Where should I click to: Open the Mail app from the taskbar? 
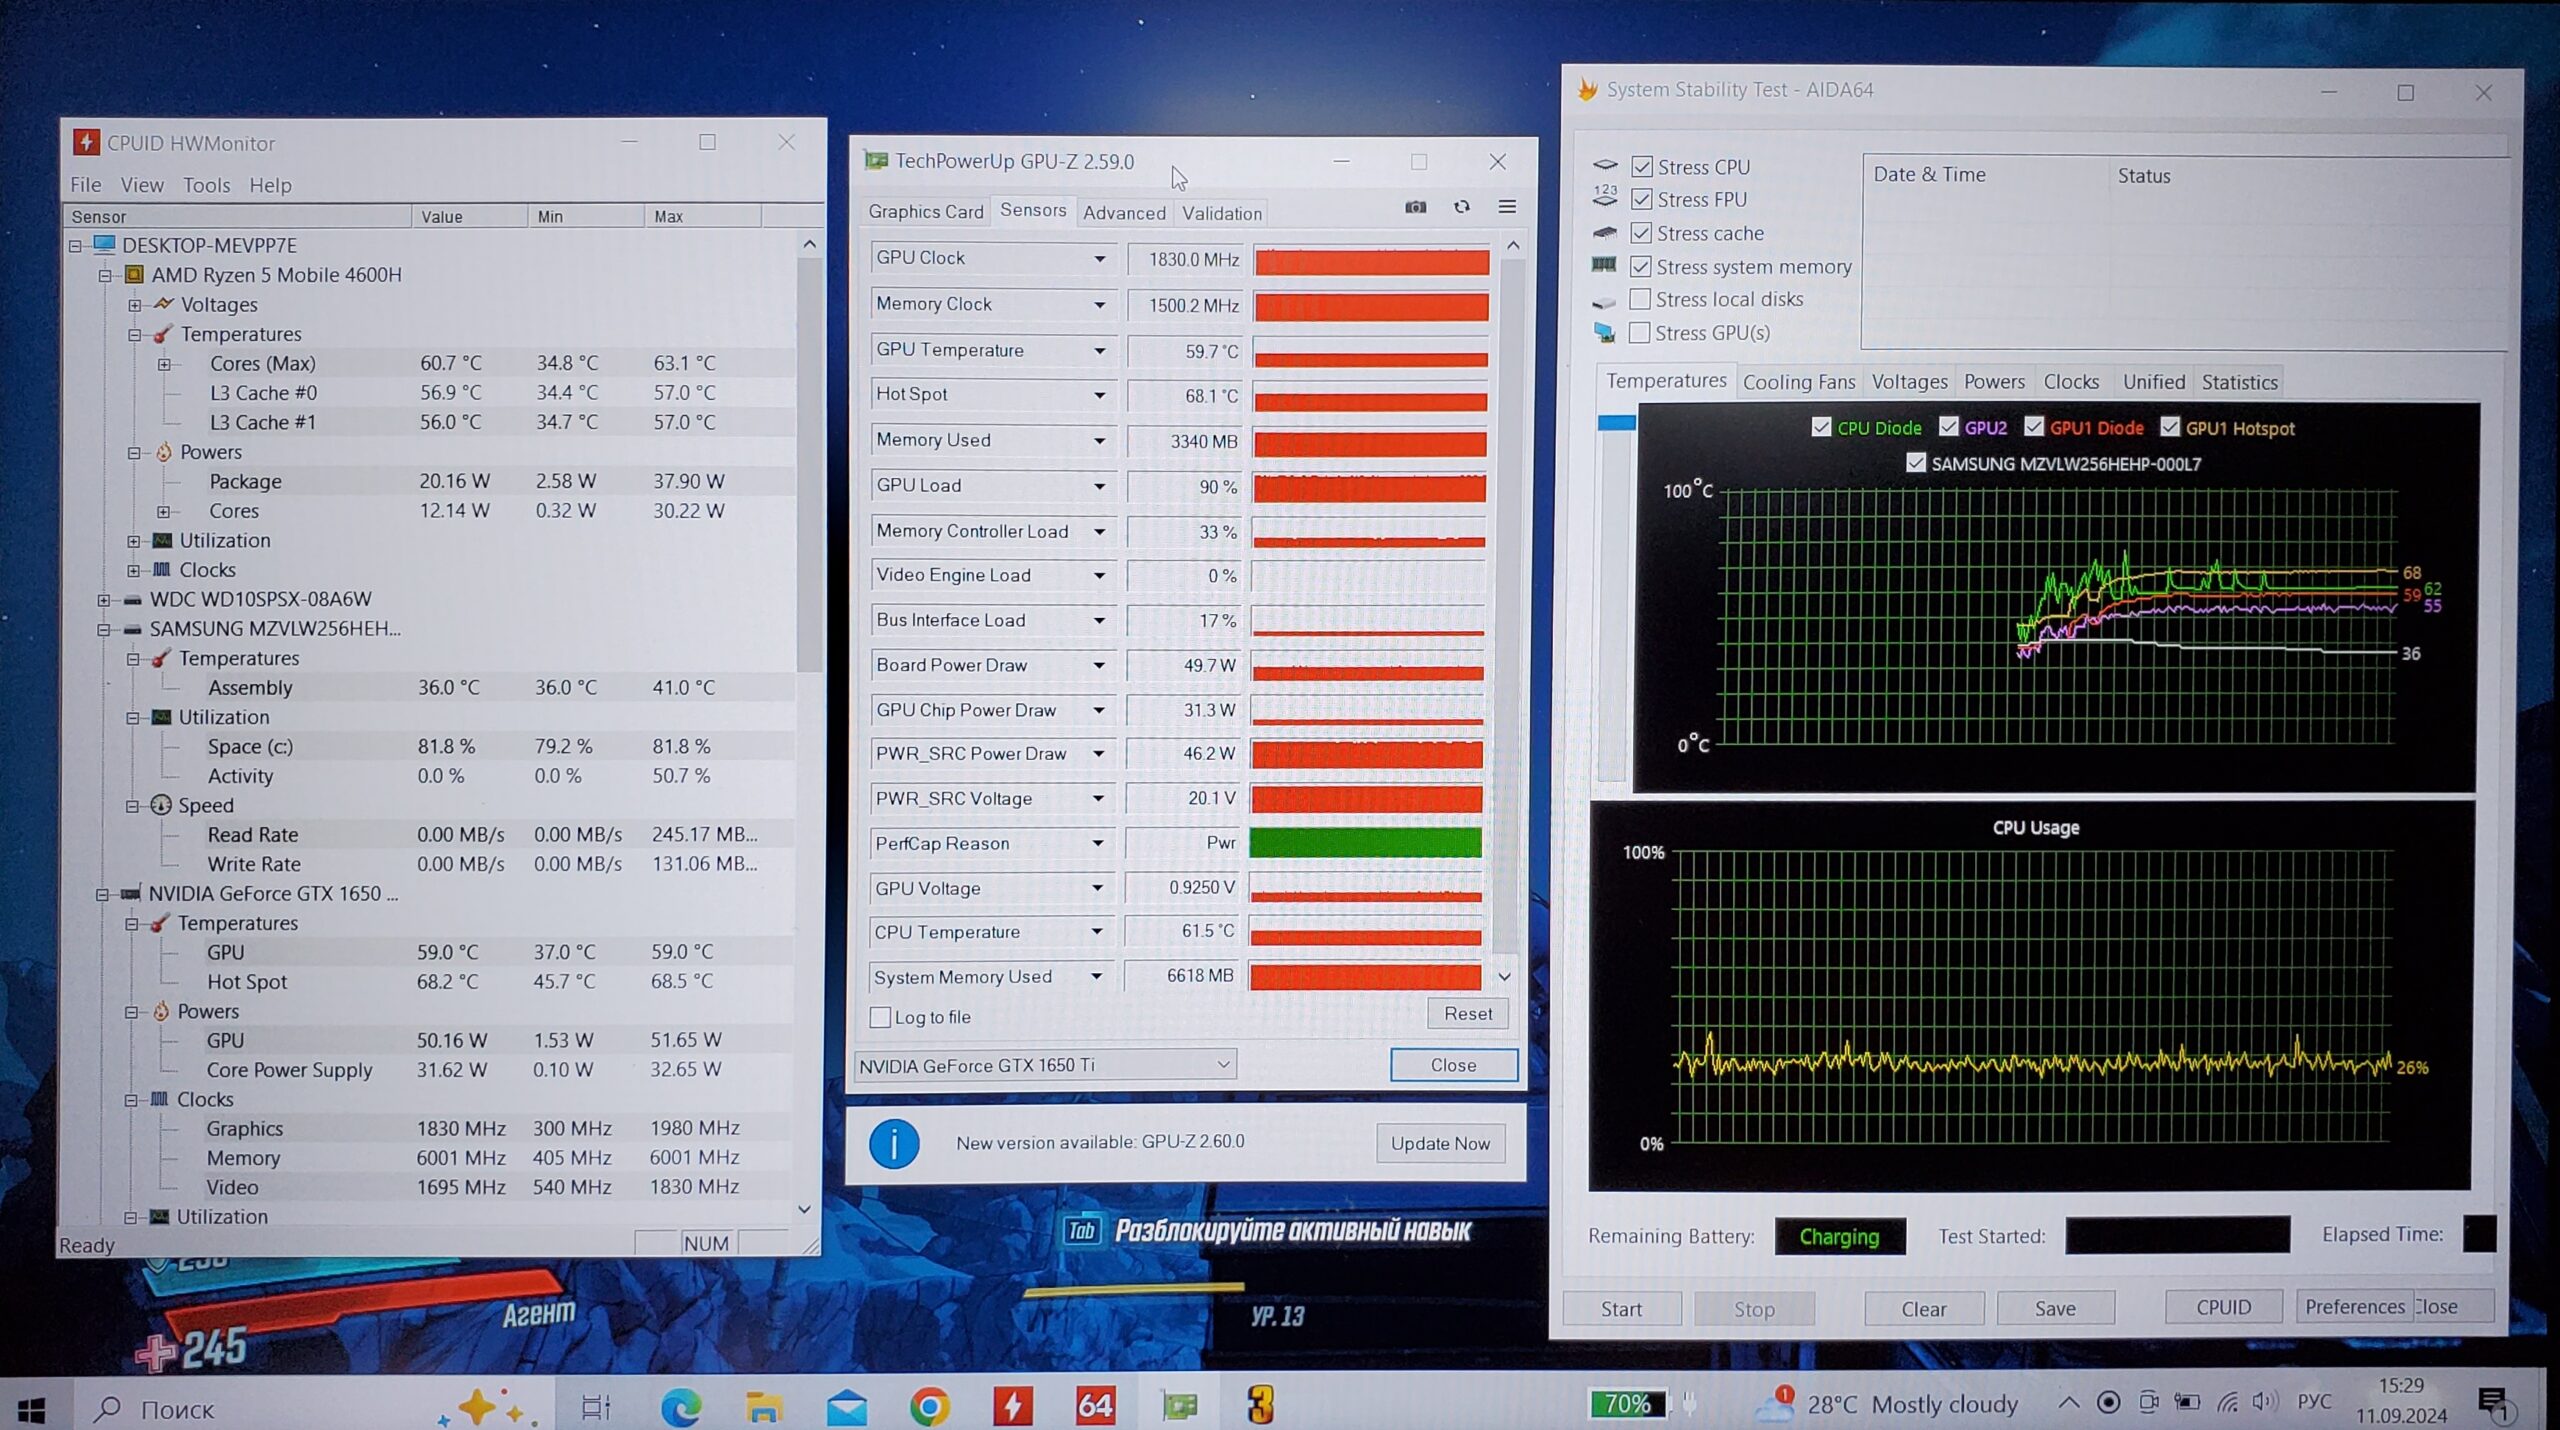[x=847, y=1407]
